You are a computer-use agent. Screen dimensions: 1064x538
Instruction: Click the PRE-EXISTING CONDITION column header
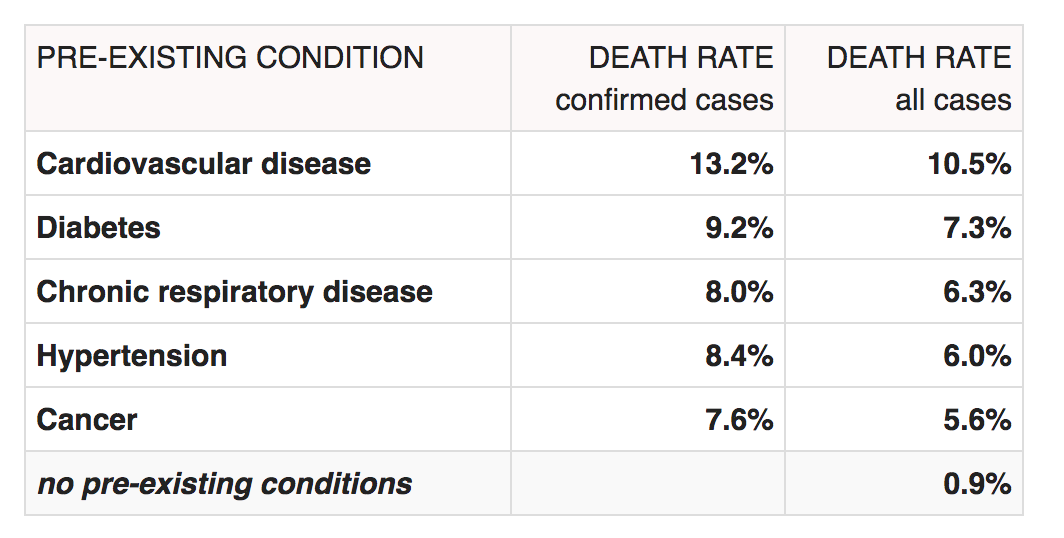230,58
